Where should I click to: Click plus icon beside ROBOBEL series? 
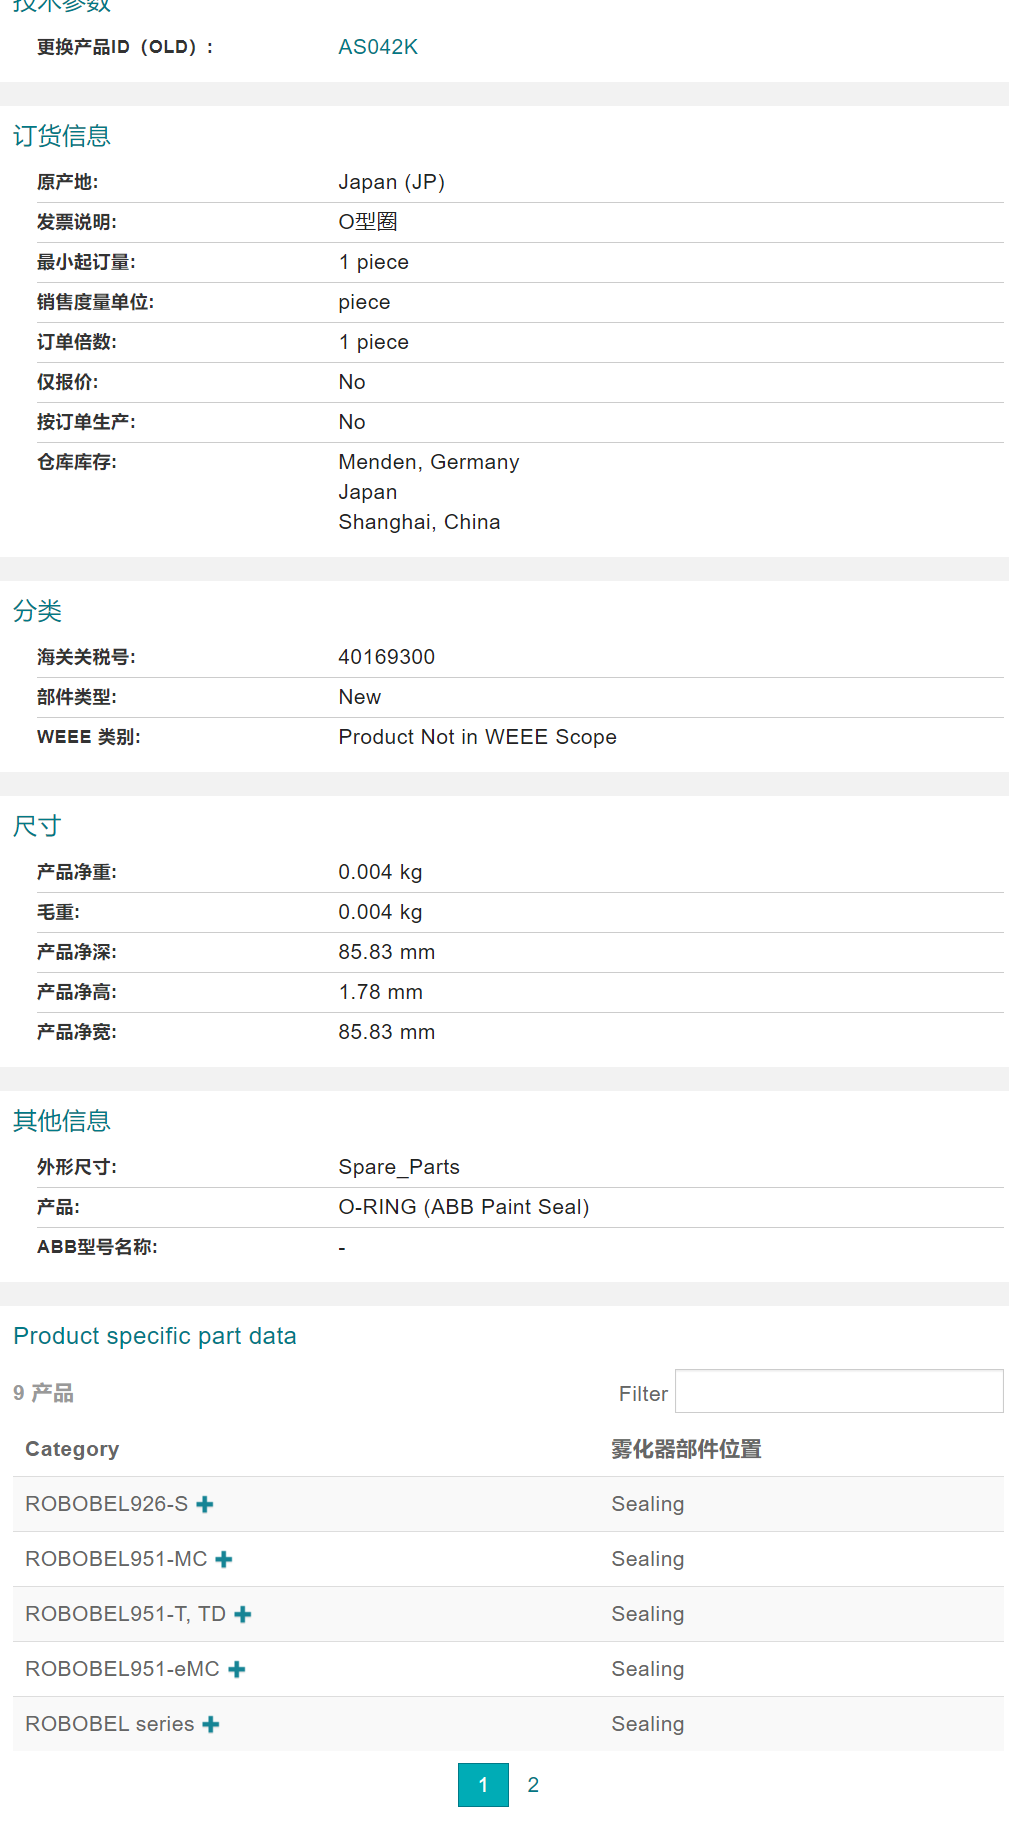pos(211,1724)
